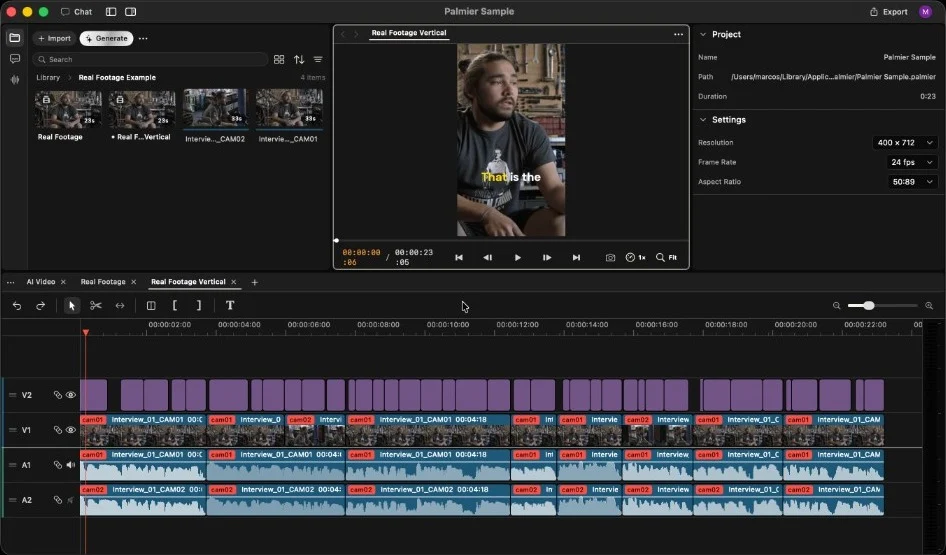Select the pointer selection tool
The height and width of the screenshot is (555, 946).
point(72,306)
